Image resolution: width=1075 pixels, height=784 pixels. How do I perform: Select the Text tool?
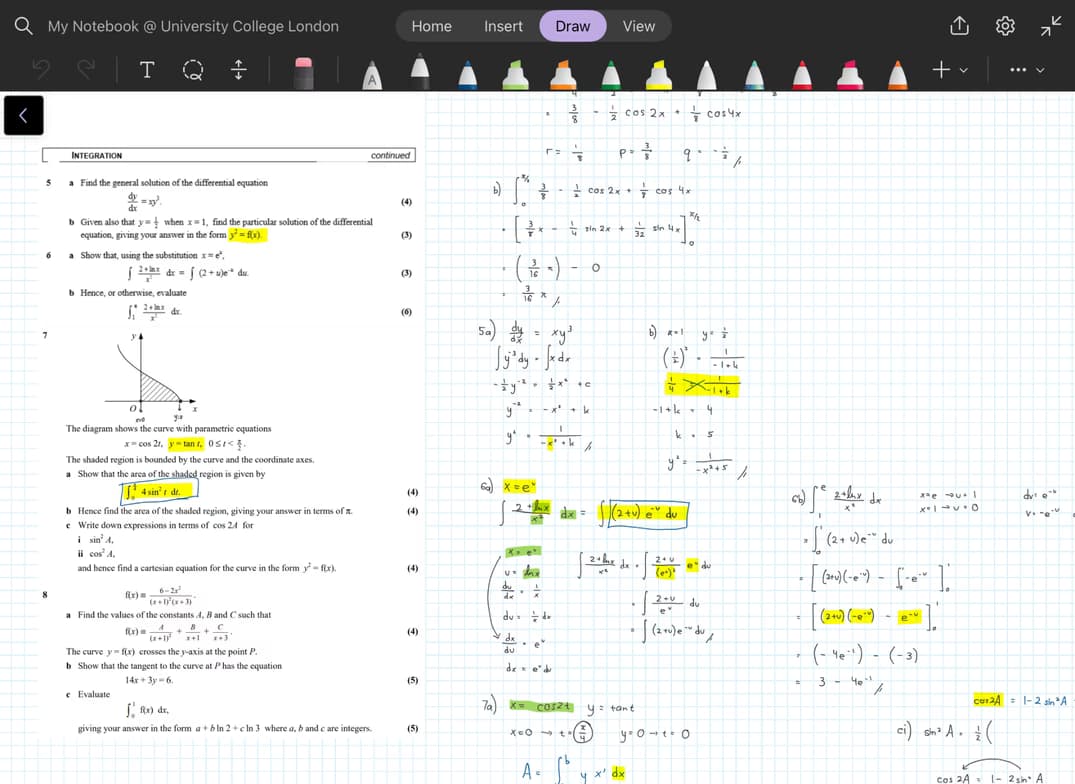click(x=147, y=70)
